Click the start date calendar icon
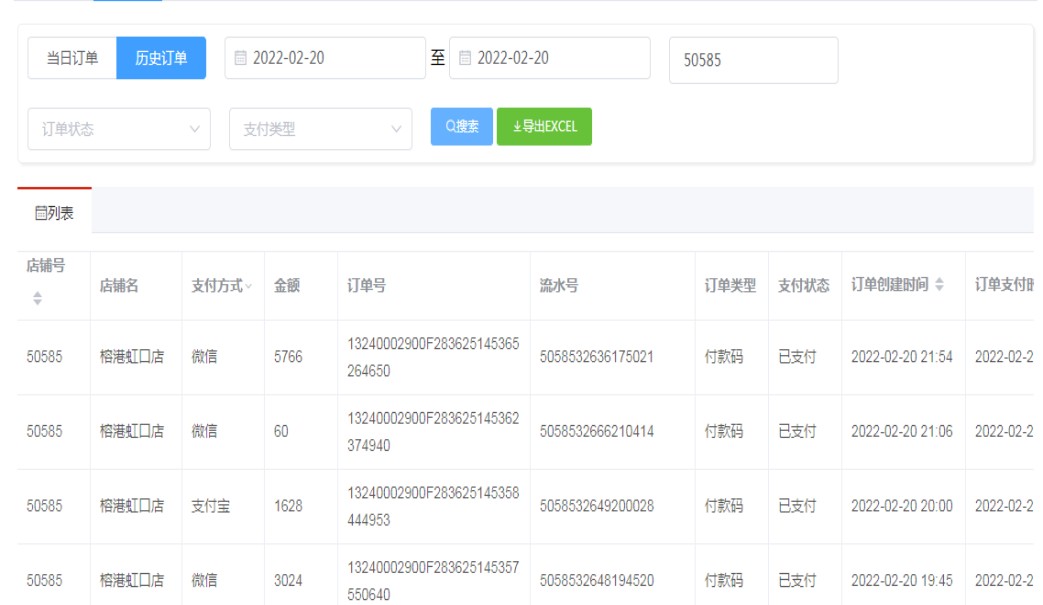This screenshot has height=605, width=1043. coord(240,59)
